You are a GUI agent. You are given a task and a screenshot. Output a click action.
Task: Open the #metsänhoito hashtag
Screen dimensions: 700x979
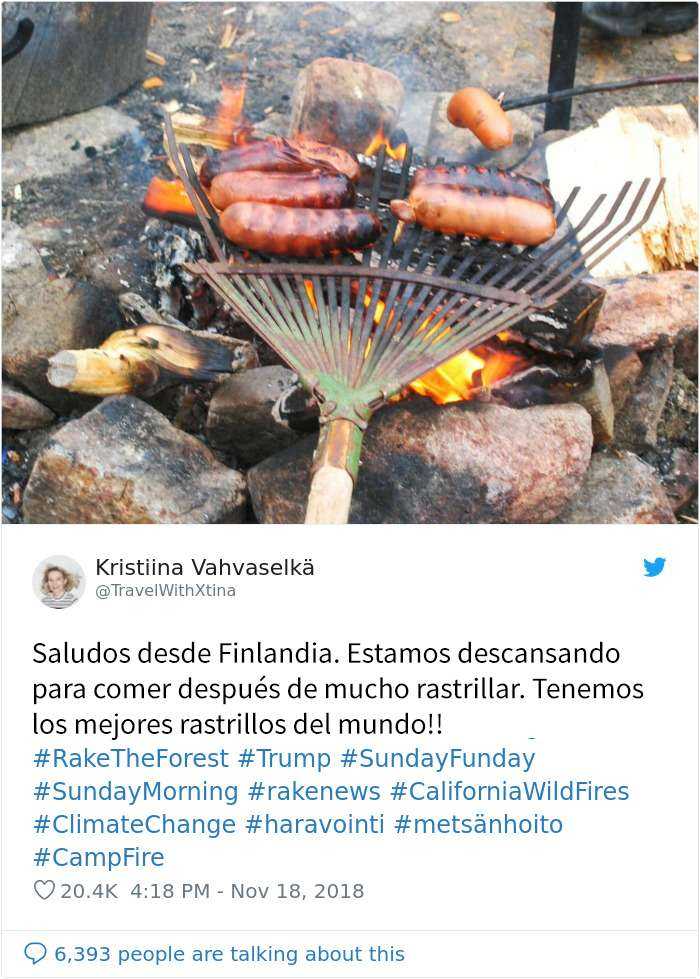pyautogui.click(x=478, y=824)
